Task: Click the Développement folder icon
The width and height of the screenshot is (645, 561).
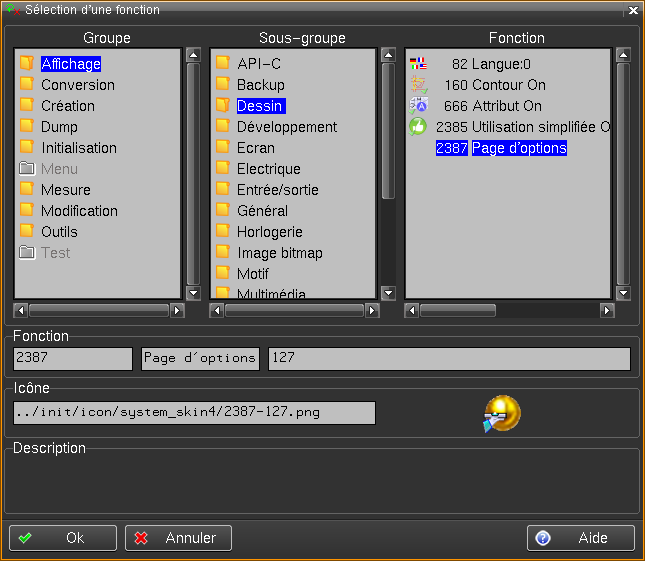Action: coord(223,126)
